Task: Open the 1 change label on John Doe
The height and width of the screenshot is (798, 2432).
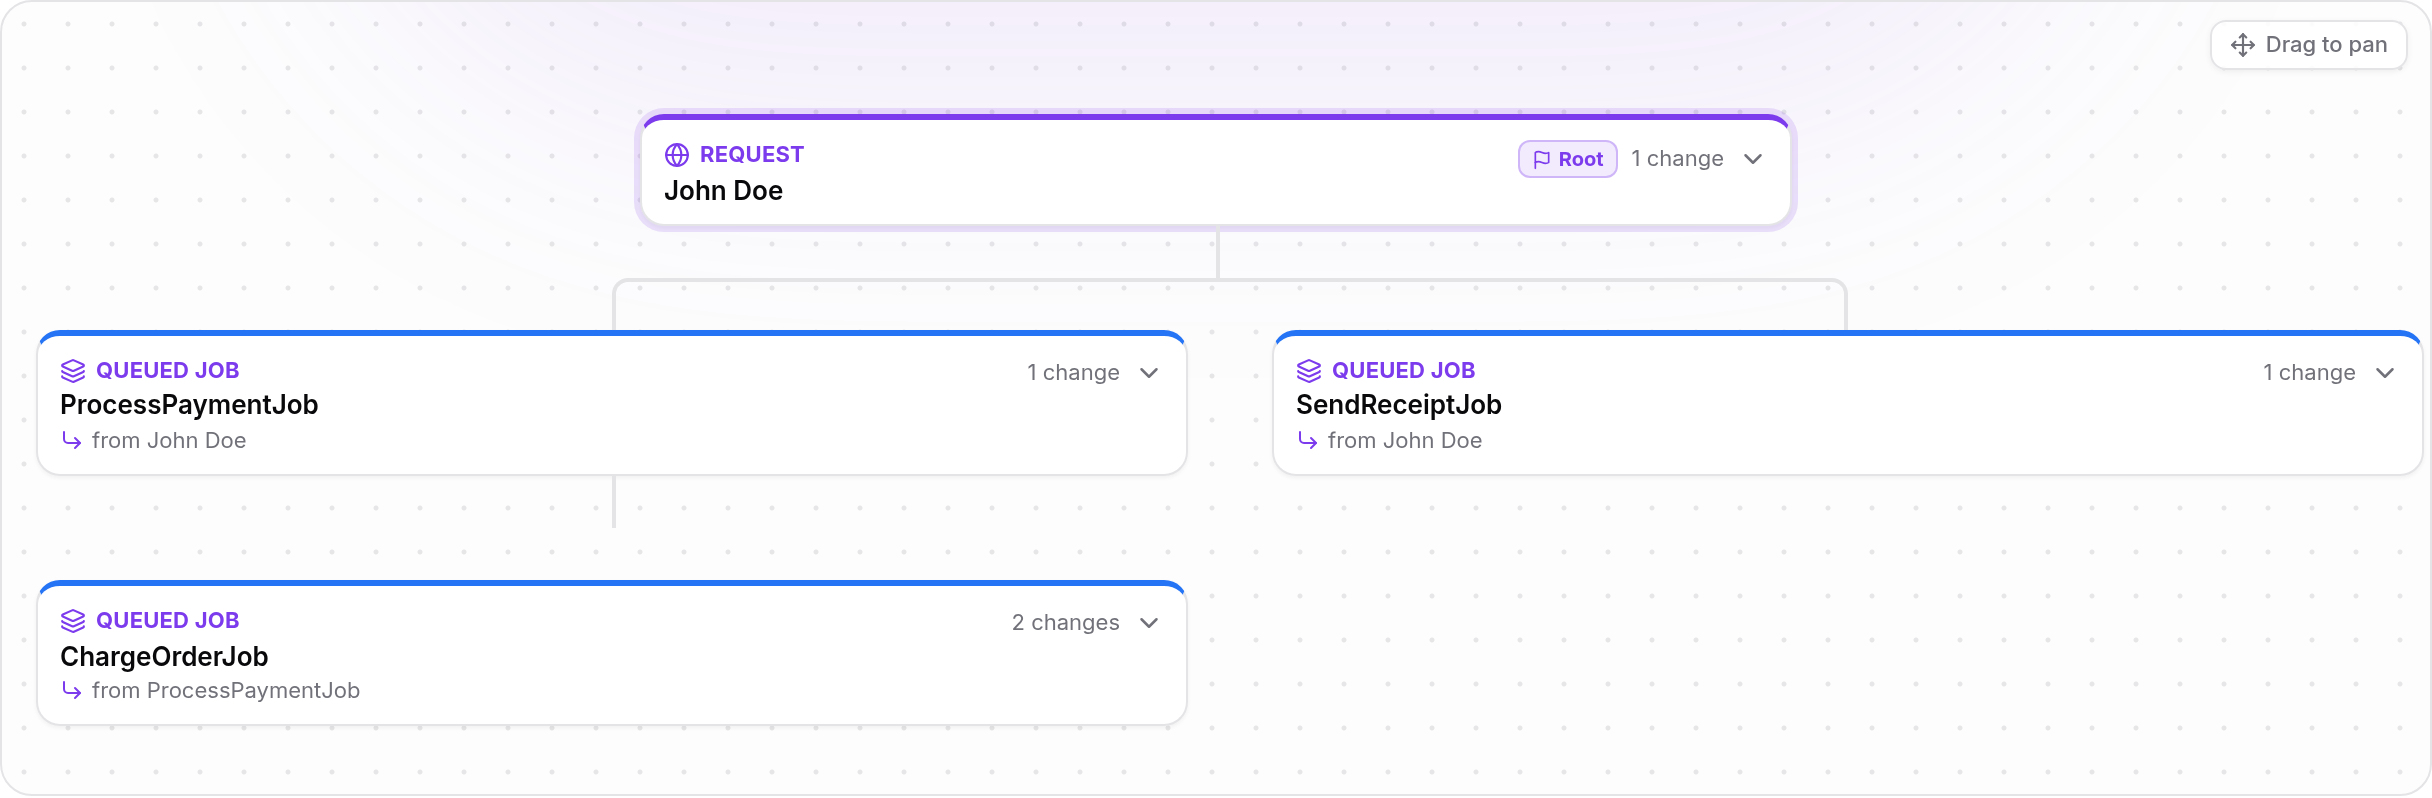Action: [x=1677, y=159]
